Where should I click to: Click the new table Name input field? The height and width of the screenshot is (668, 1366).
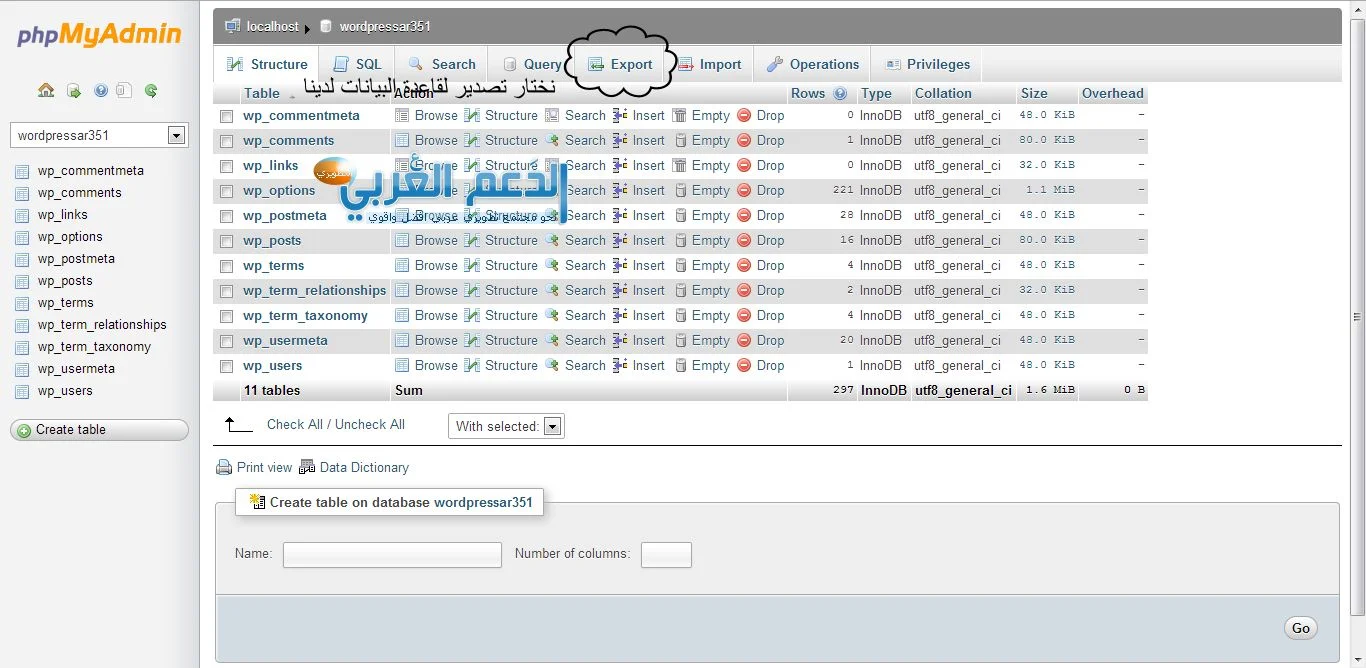[392, 555]
